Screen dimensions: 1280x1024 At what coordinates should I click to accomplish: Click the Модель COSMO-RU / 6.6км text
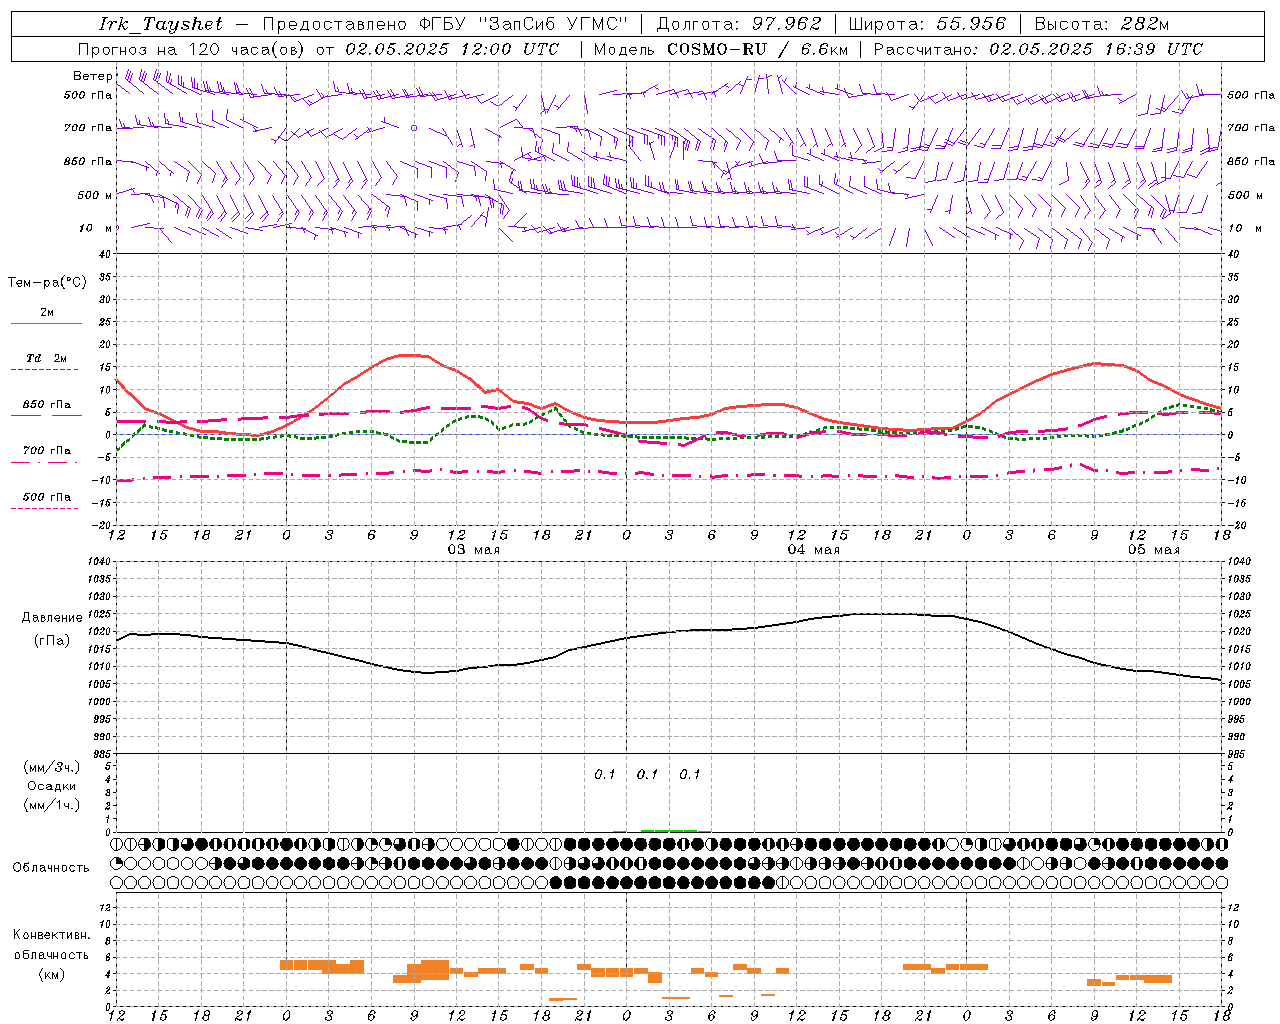pos(721,49)
